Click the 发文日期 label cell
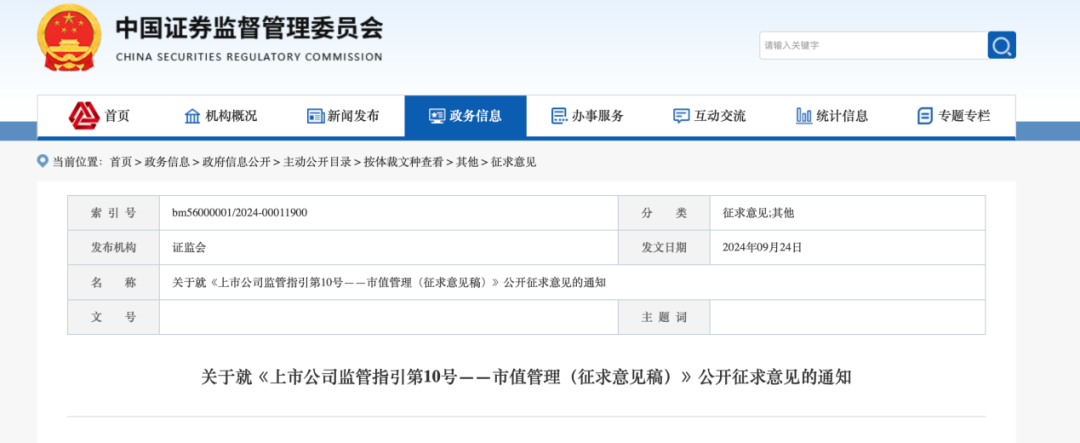1080x443 pixels. [x=664, y=247]
